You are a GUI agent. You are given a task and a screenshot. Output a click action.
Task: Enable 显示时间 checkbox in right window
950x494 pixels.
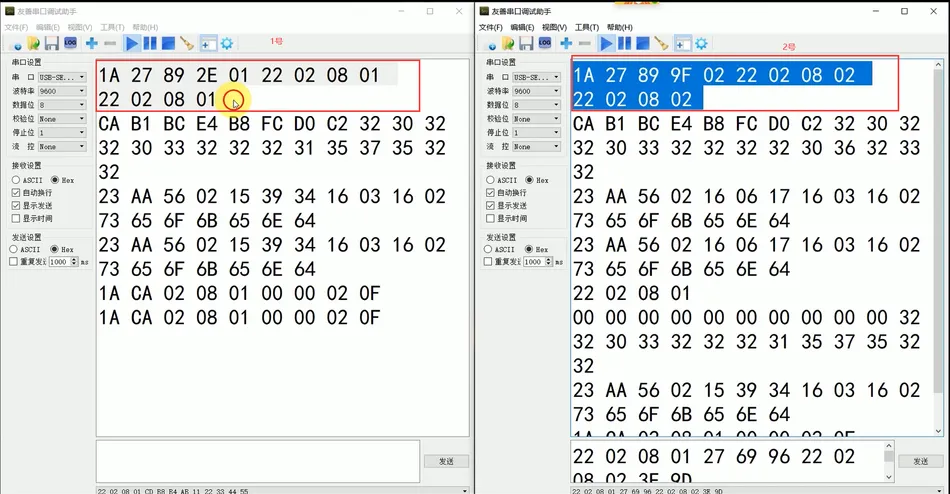click(x=490, y=218)
